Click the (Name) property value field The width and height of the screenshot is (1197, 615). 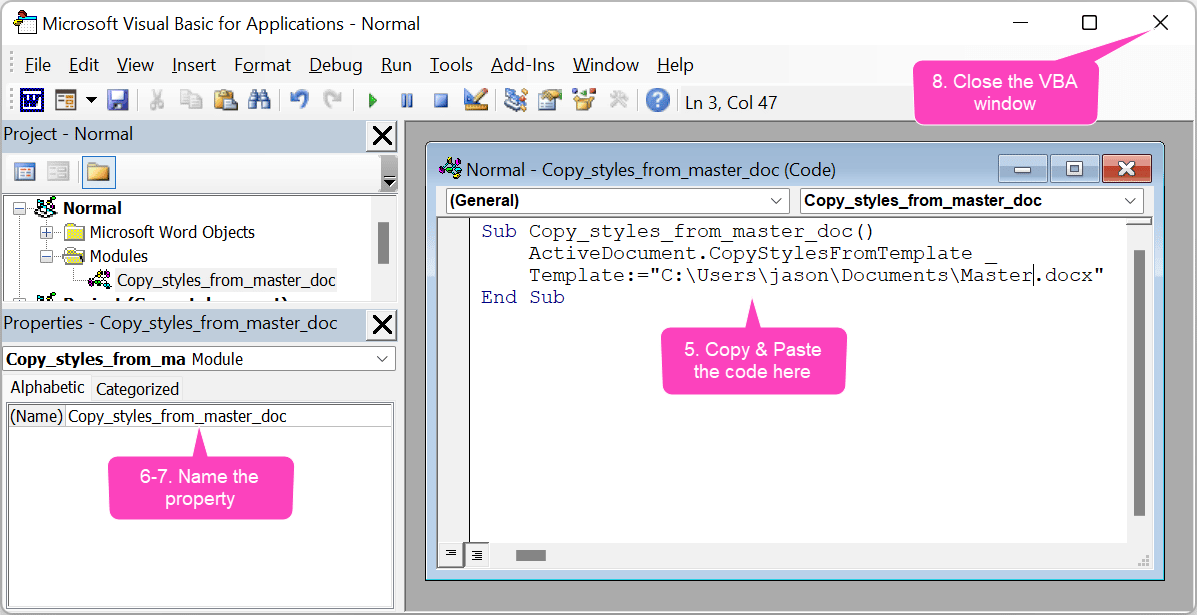228,417
